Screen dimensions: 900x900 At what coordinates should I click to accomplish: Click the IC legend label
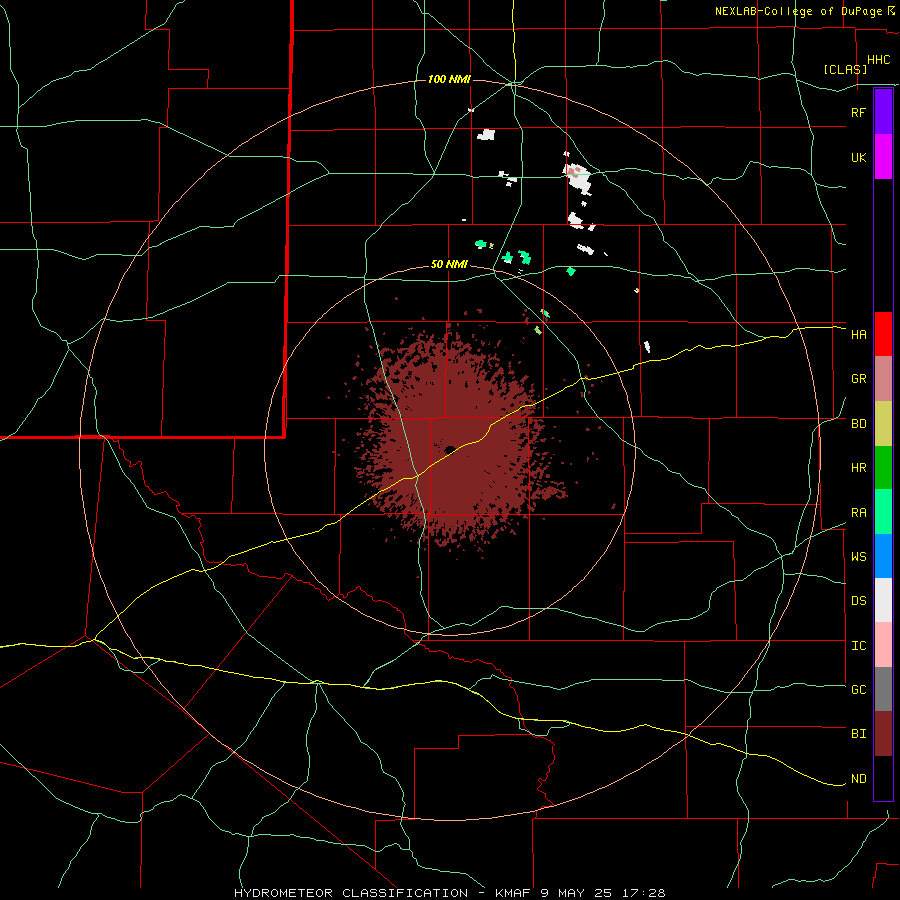(858, 646)
